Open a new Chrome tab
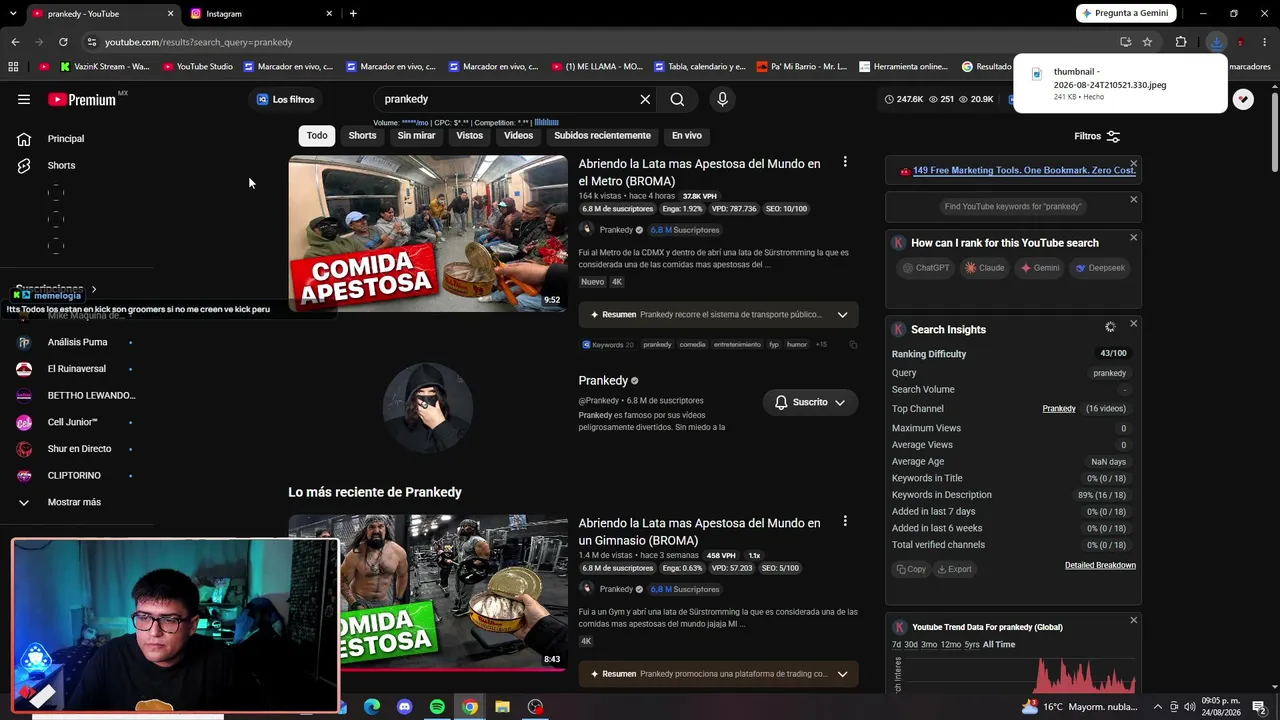Viewport: 1280px width, 720px height. [x=353, y=14]
